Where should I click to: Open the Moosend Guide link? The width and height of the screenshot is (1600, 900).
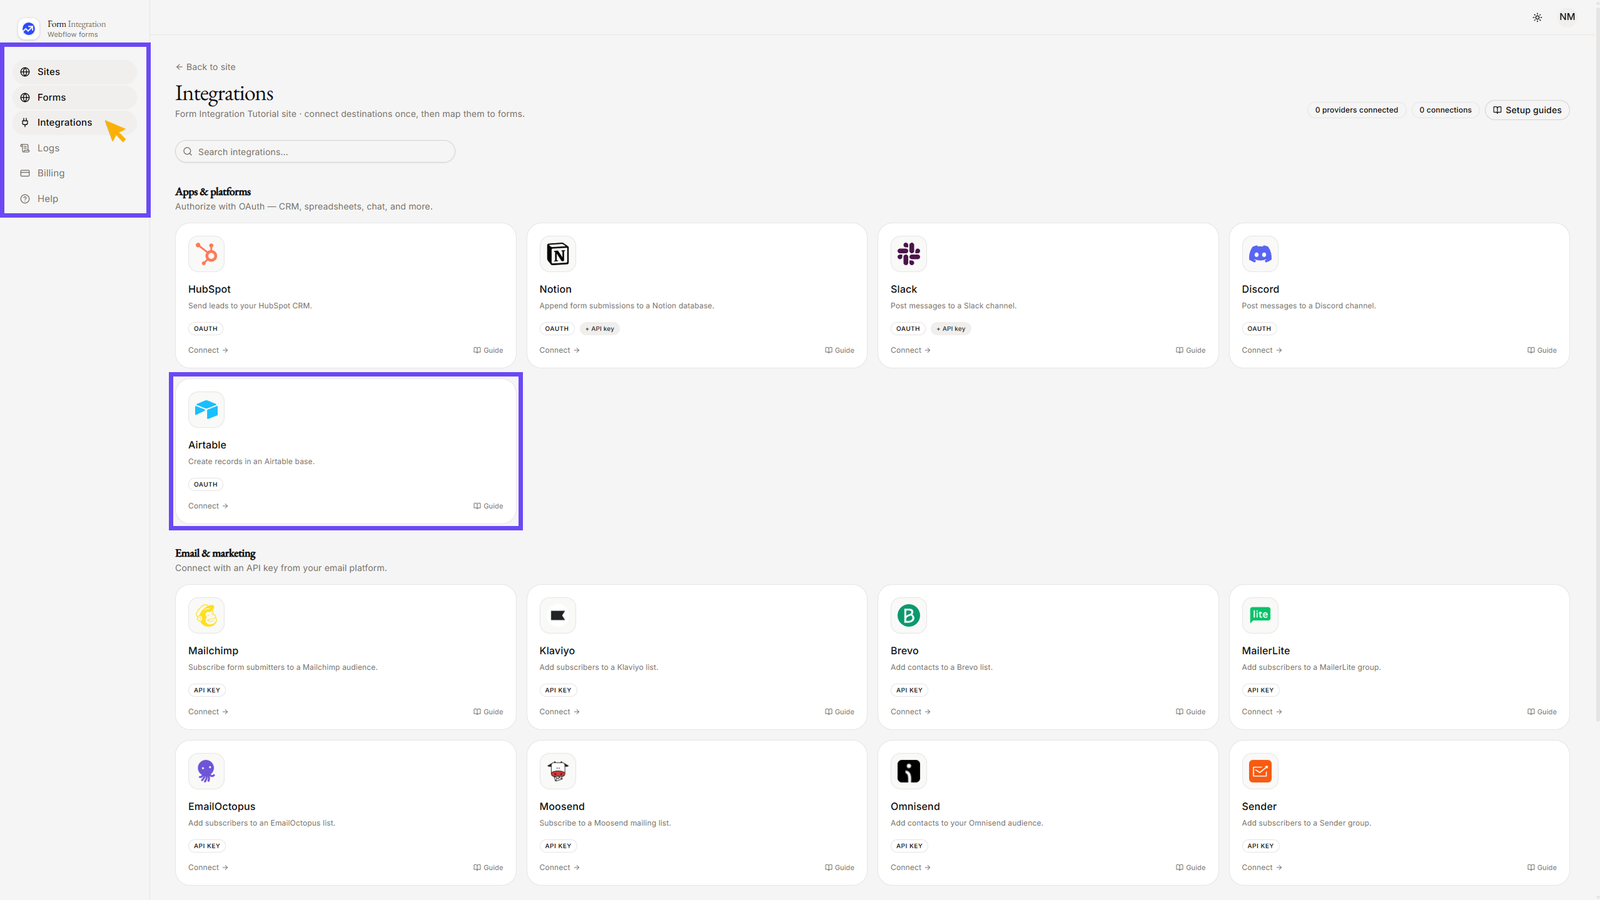839,868
